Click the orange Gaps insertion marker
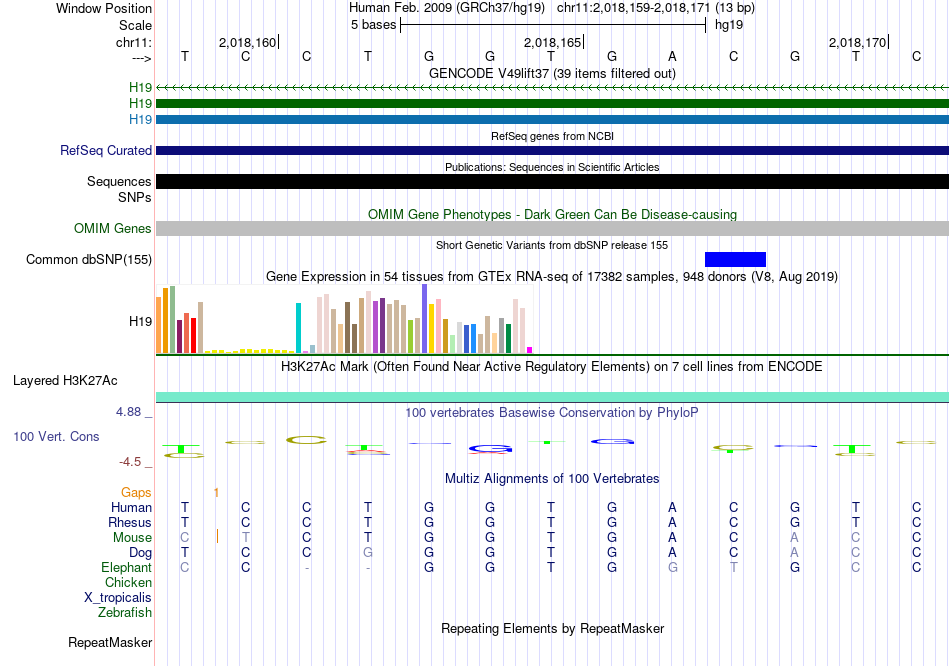 click(216, 493)
